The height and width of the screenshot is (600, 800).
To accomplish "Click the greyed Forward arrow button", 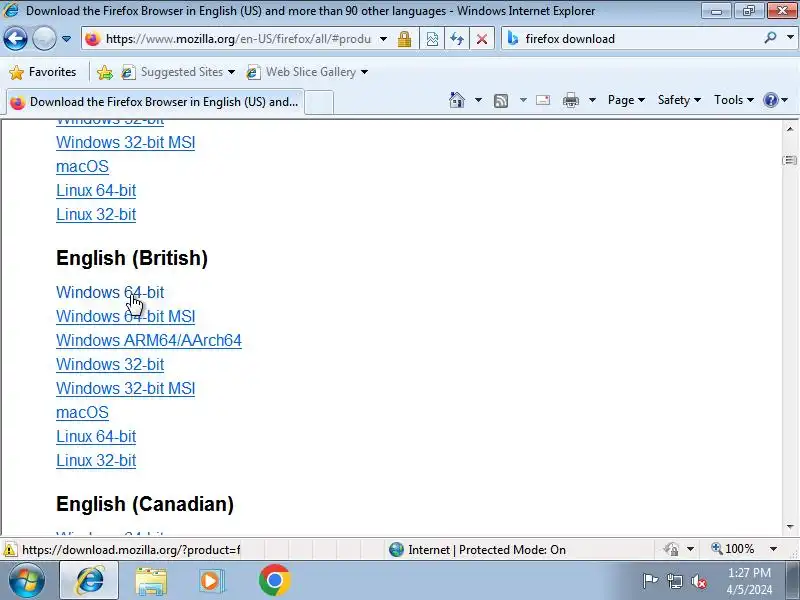I will (44, 39).
